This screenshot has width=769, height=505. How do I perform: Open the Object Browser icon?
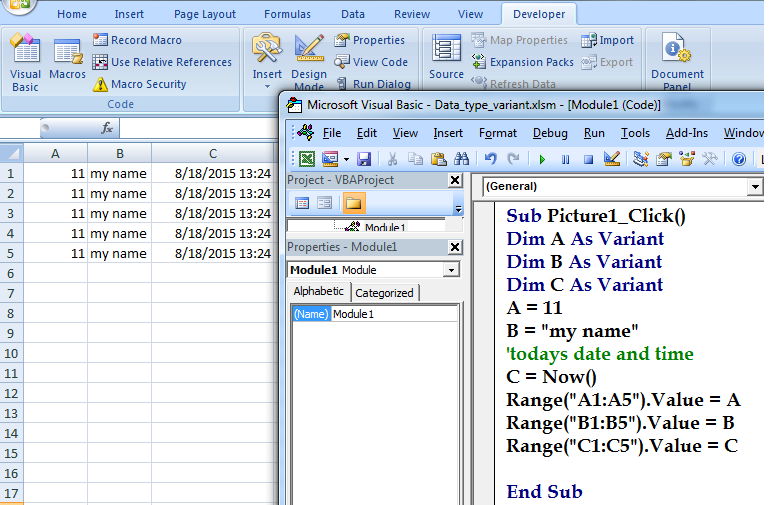click(x=687, y=159)
